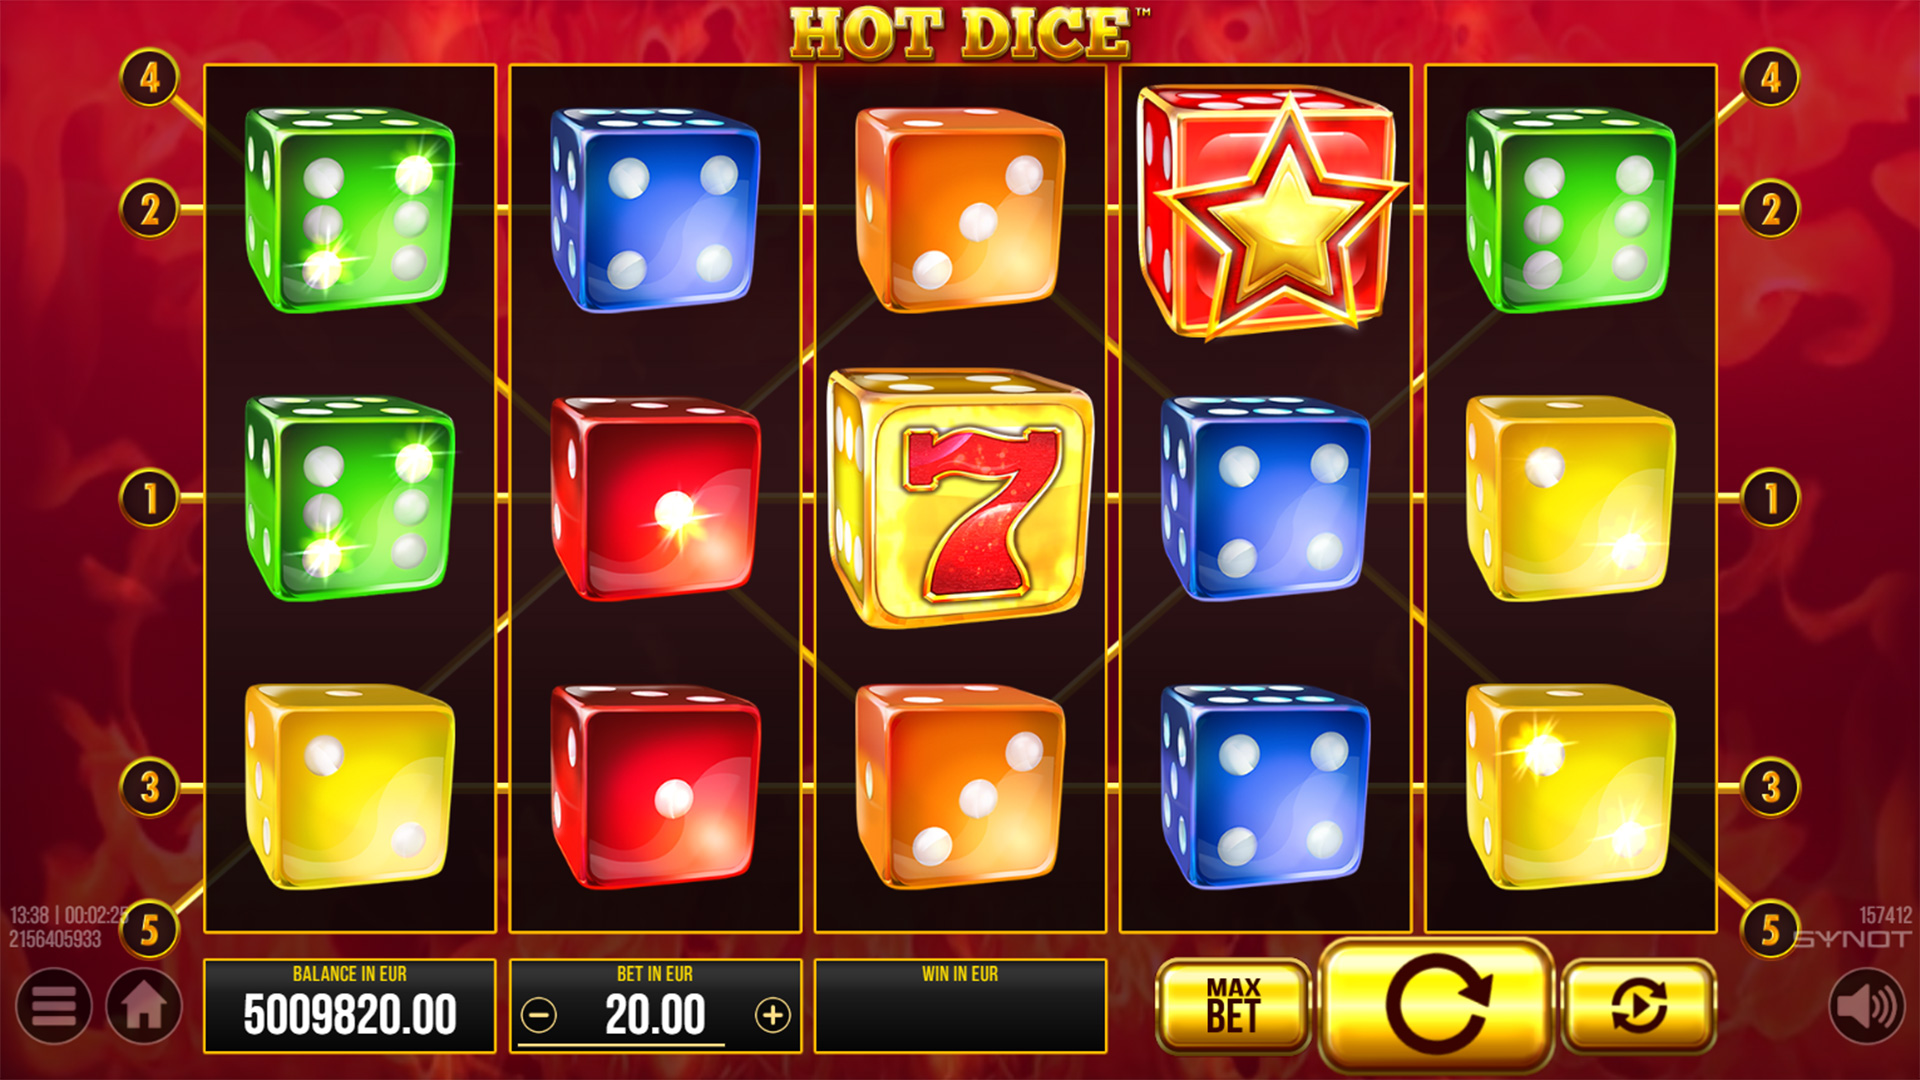Viewport: 1920px width, 1080px height.
Task: Increase bet with the plus button
Action: (x=772, y=1016)
